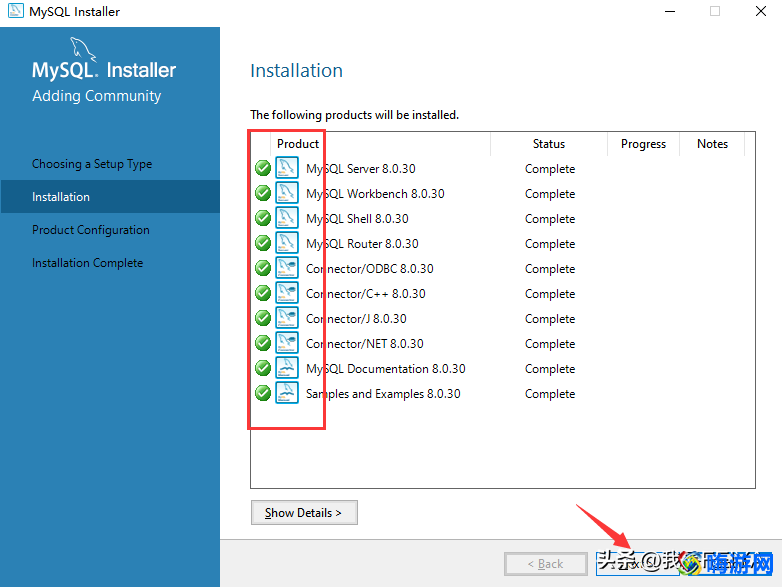Click Complete status for Connector/NET
782x587 pixels.
(550, 344)
